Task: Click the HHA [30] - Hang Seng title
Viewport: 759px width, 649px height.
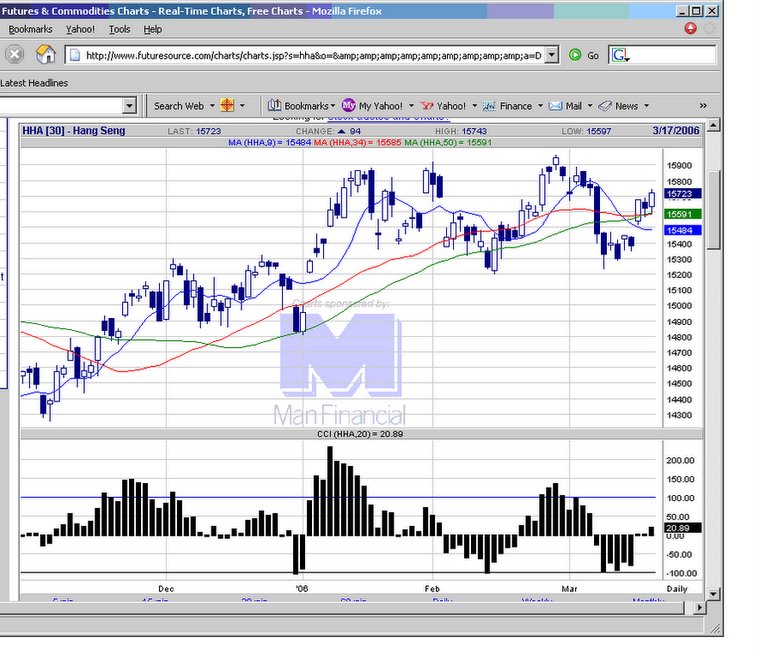Action: 74,131
